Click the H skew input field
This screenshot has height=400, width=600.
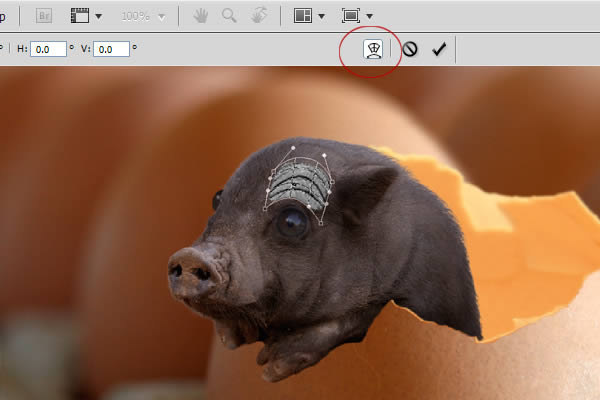coord(48,49)
